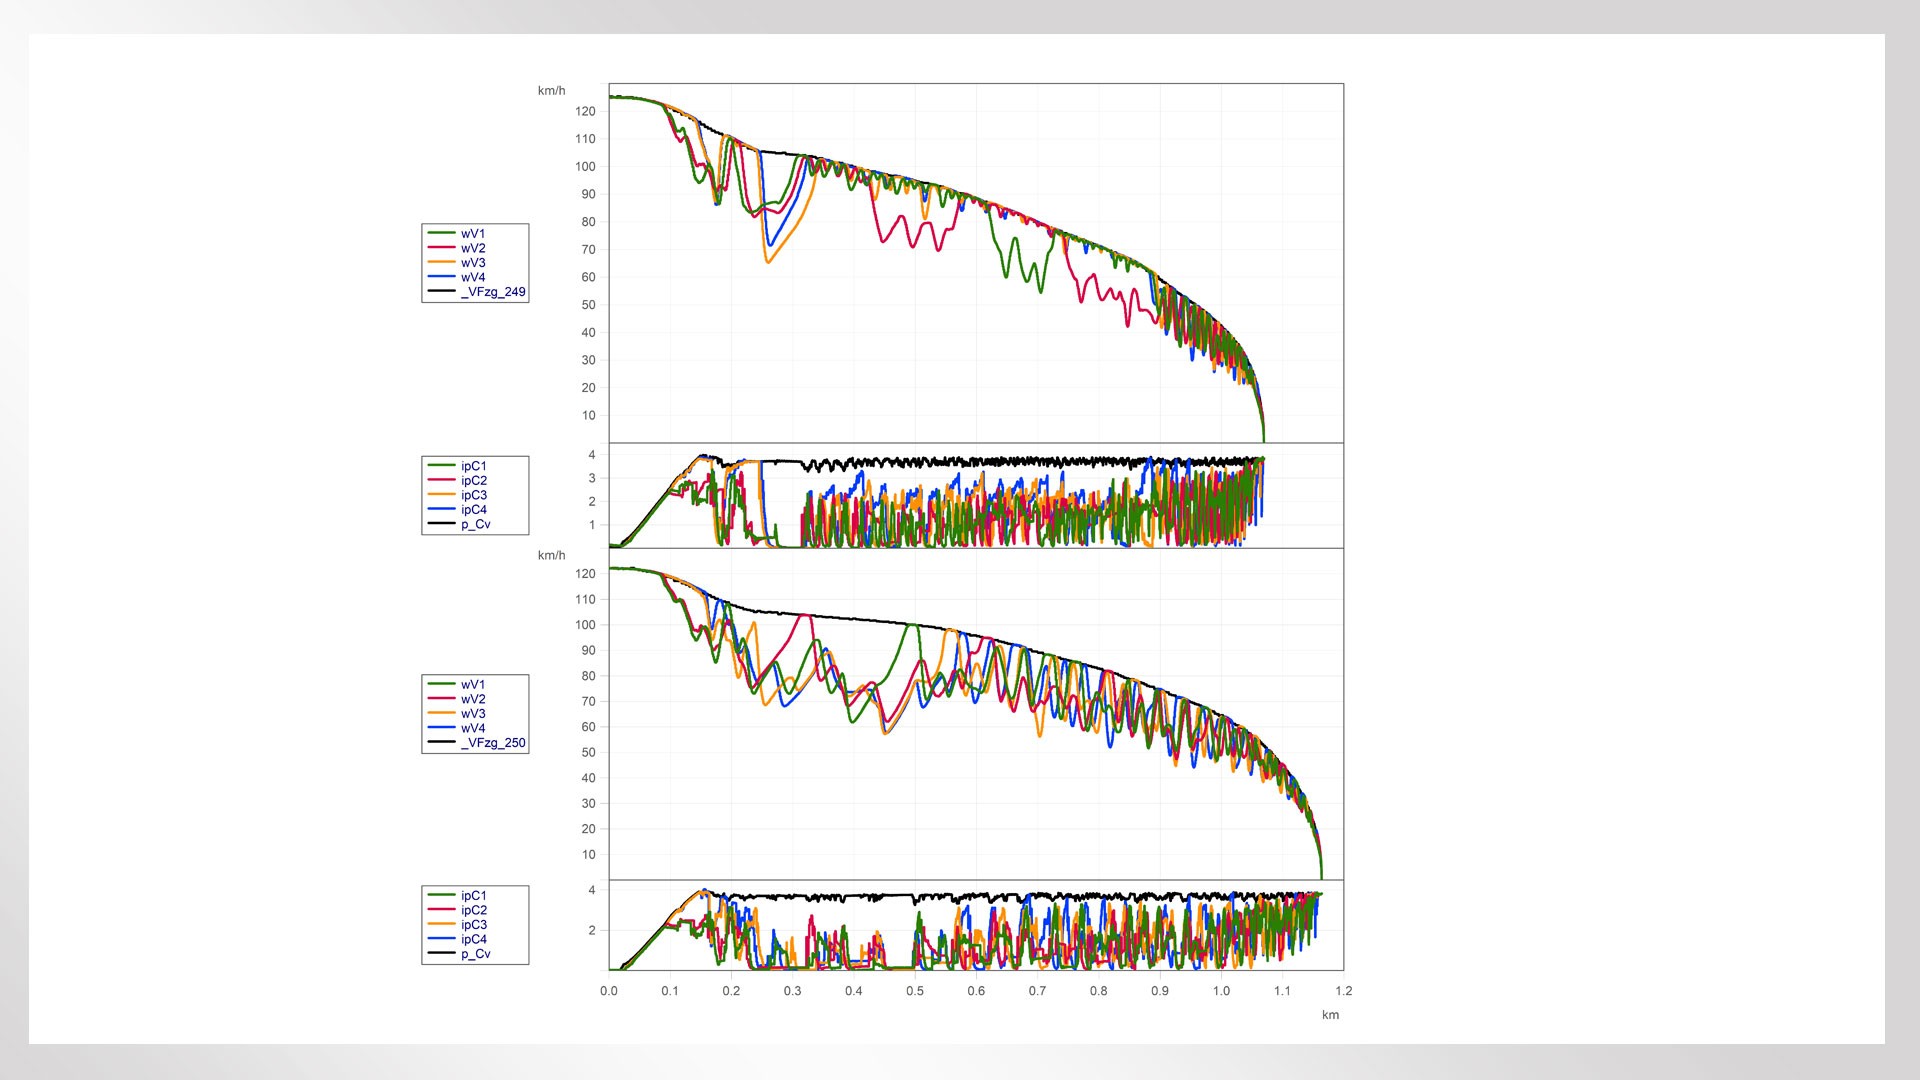The width and height of the screenshot is (1920, 1080).
Task: Click wV1 in the _VFzg_250 legend
Action: click(x=473, y=685)
